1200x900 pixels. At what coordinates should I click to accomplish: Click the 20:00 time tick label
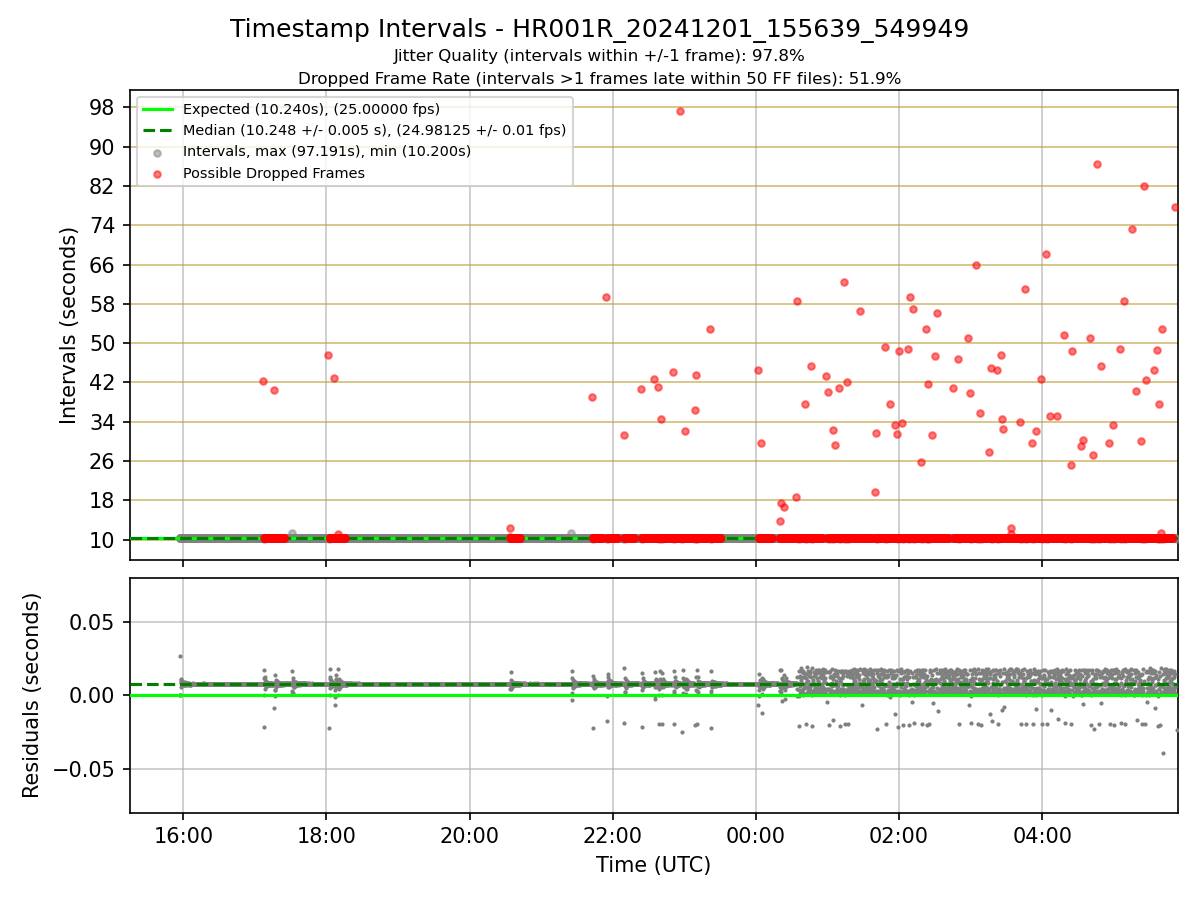[469, 835]
